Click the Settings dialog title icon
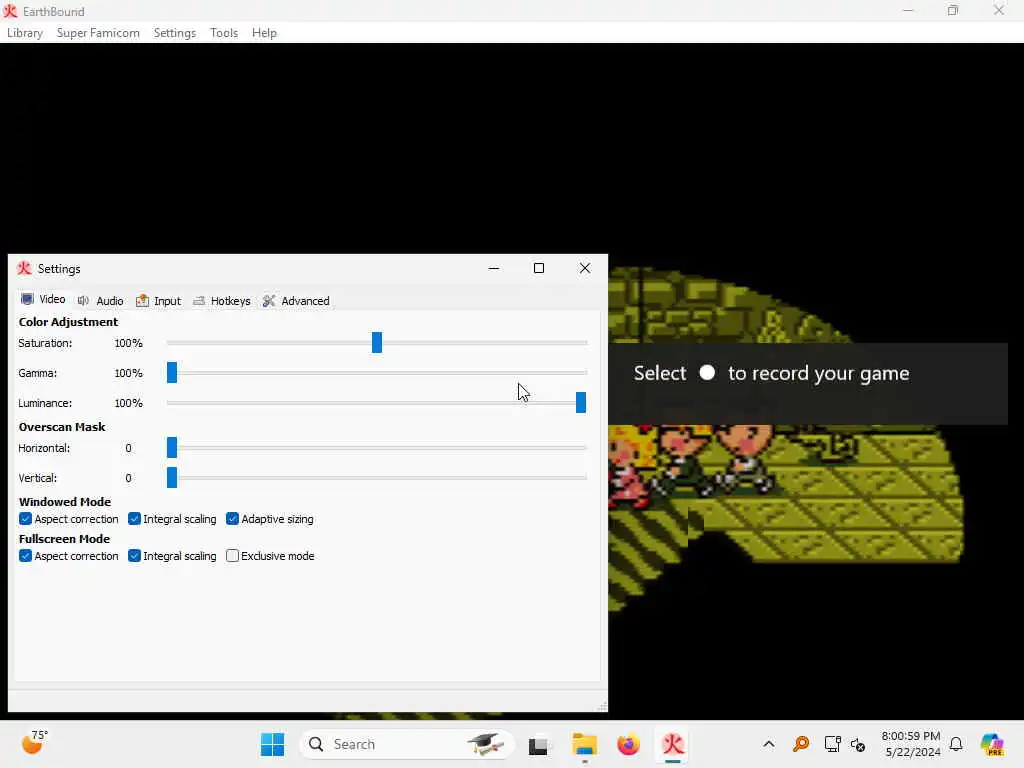Screen dimensions: 1024x768 pos(24,268)
